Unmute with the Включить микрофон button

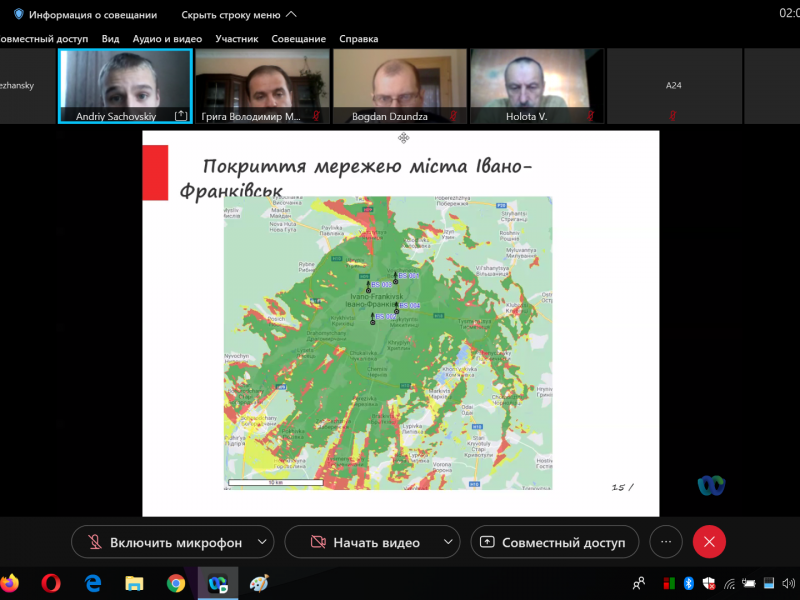164,542
